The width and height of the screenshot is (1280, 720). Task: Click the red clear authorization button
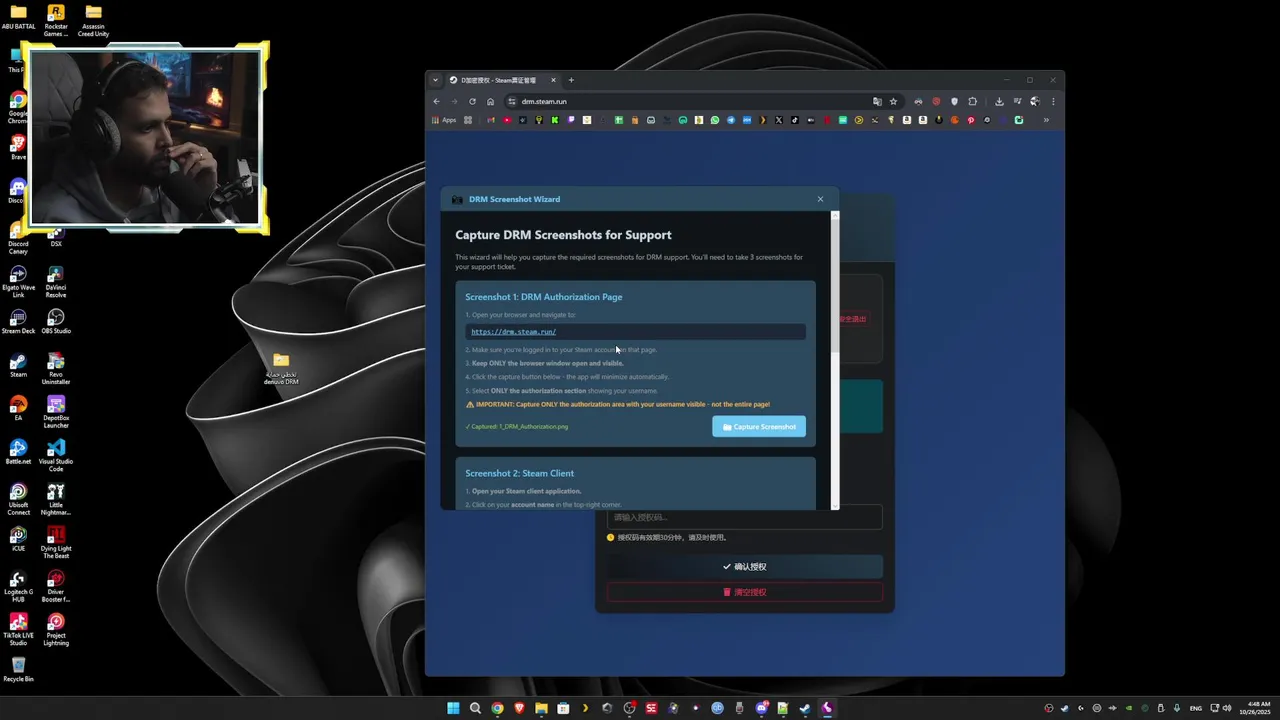click(745, 592)
